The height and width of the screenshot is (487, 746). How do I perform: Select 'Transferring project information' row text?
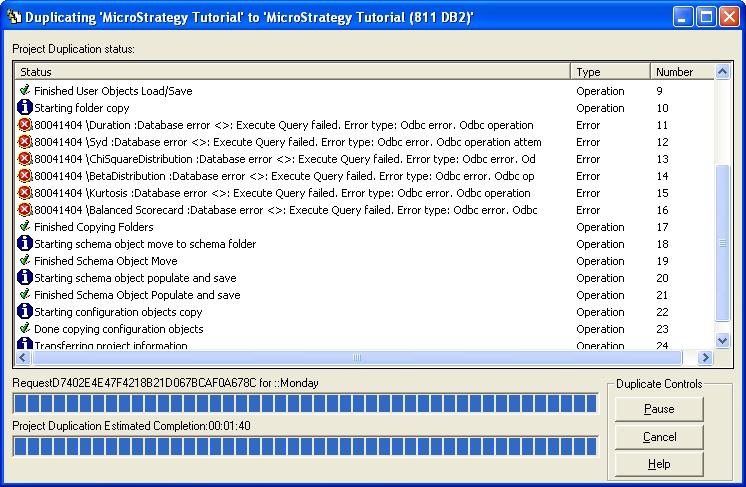(x=111, y=345)
